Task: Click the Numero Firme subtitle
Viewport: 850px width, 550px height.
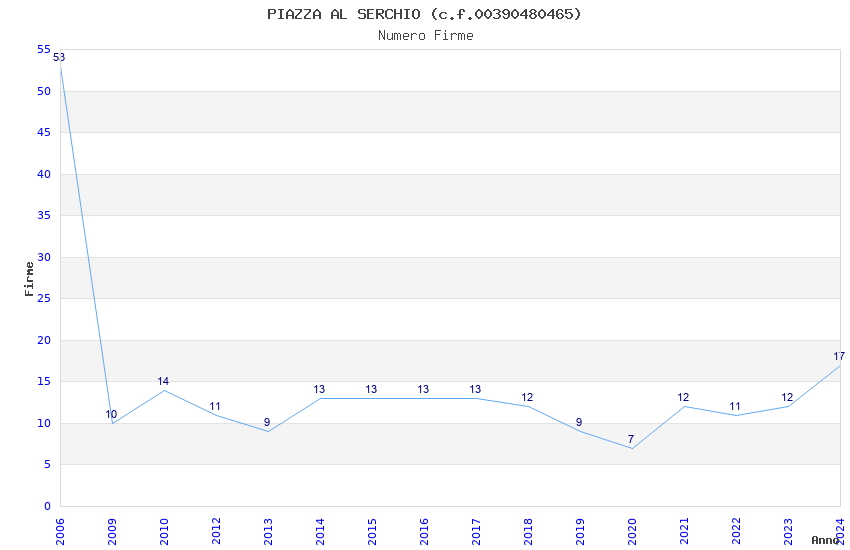Action: point(425,36)
